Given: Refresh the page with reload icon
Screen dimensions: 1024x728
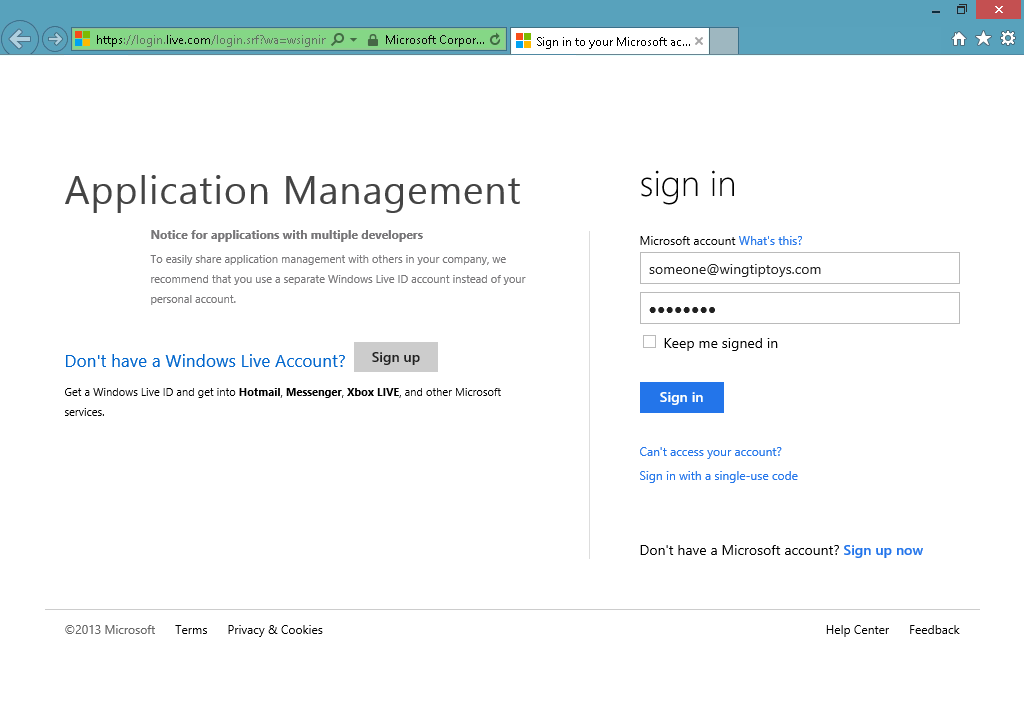Looking at the screenshot, I should pyautogui.click(x=496, y=40).
